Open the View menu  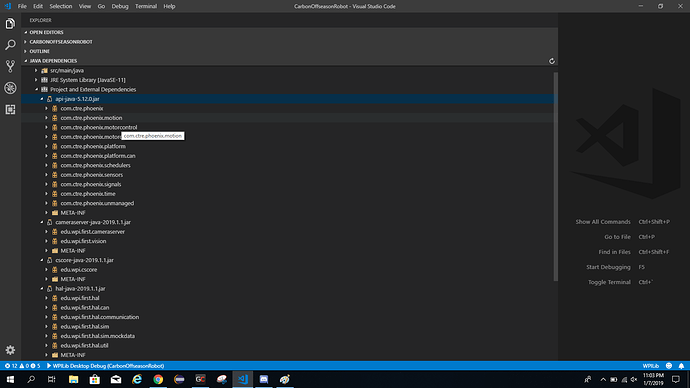pyautogui.click(x=84, y=6)
